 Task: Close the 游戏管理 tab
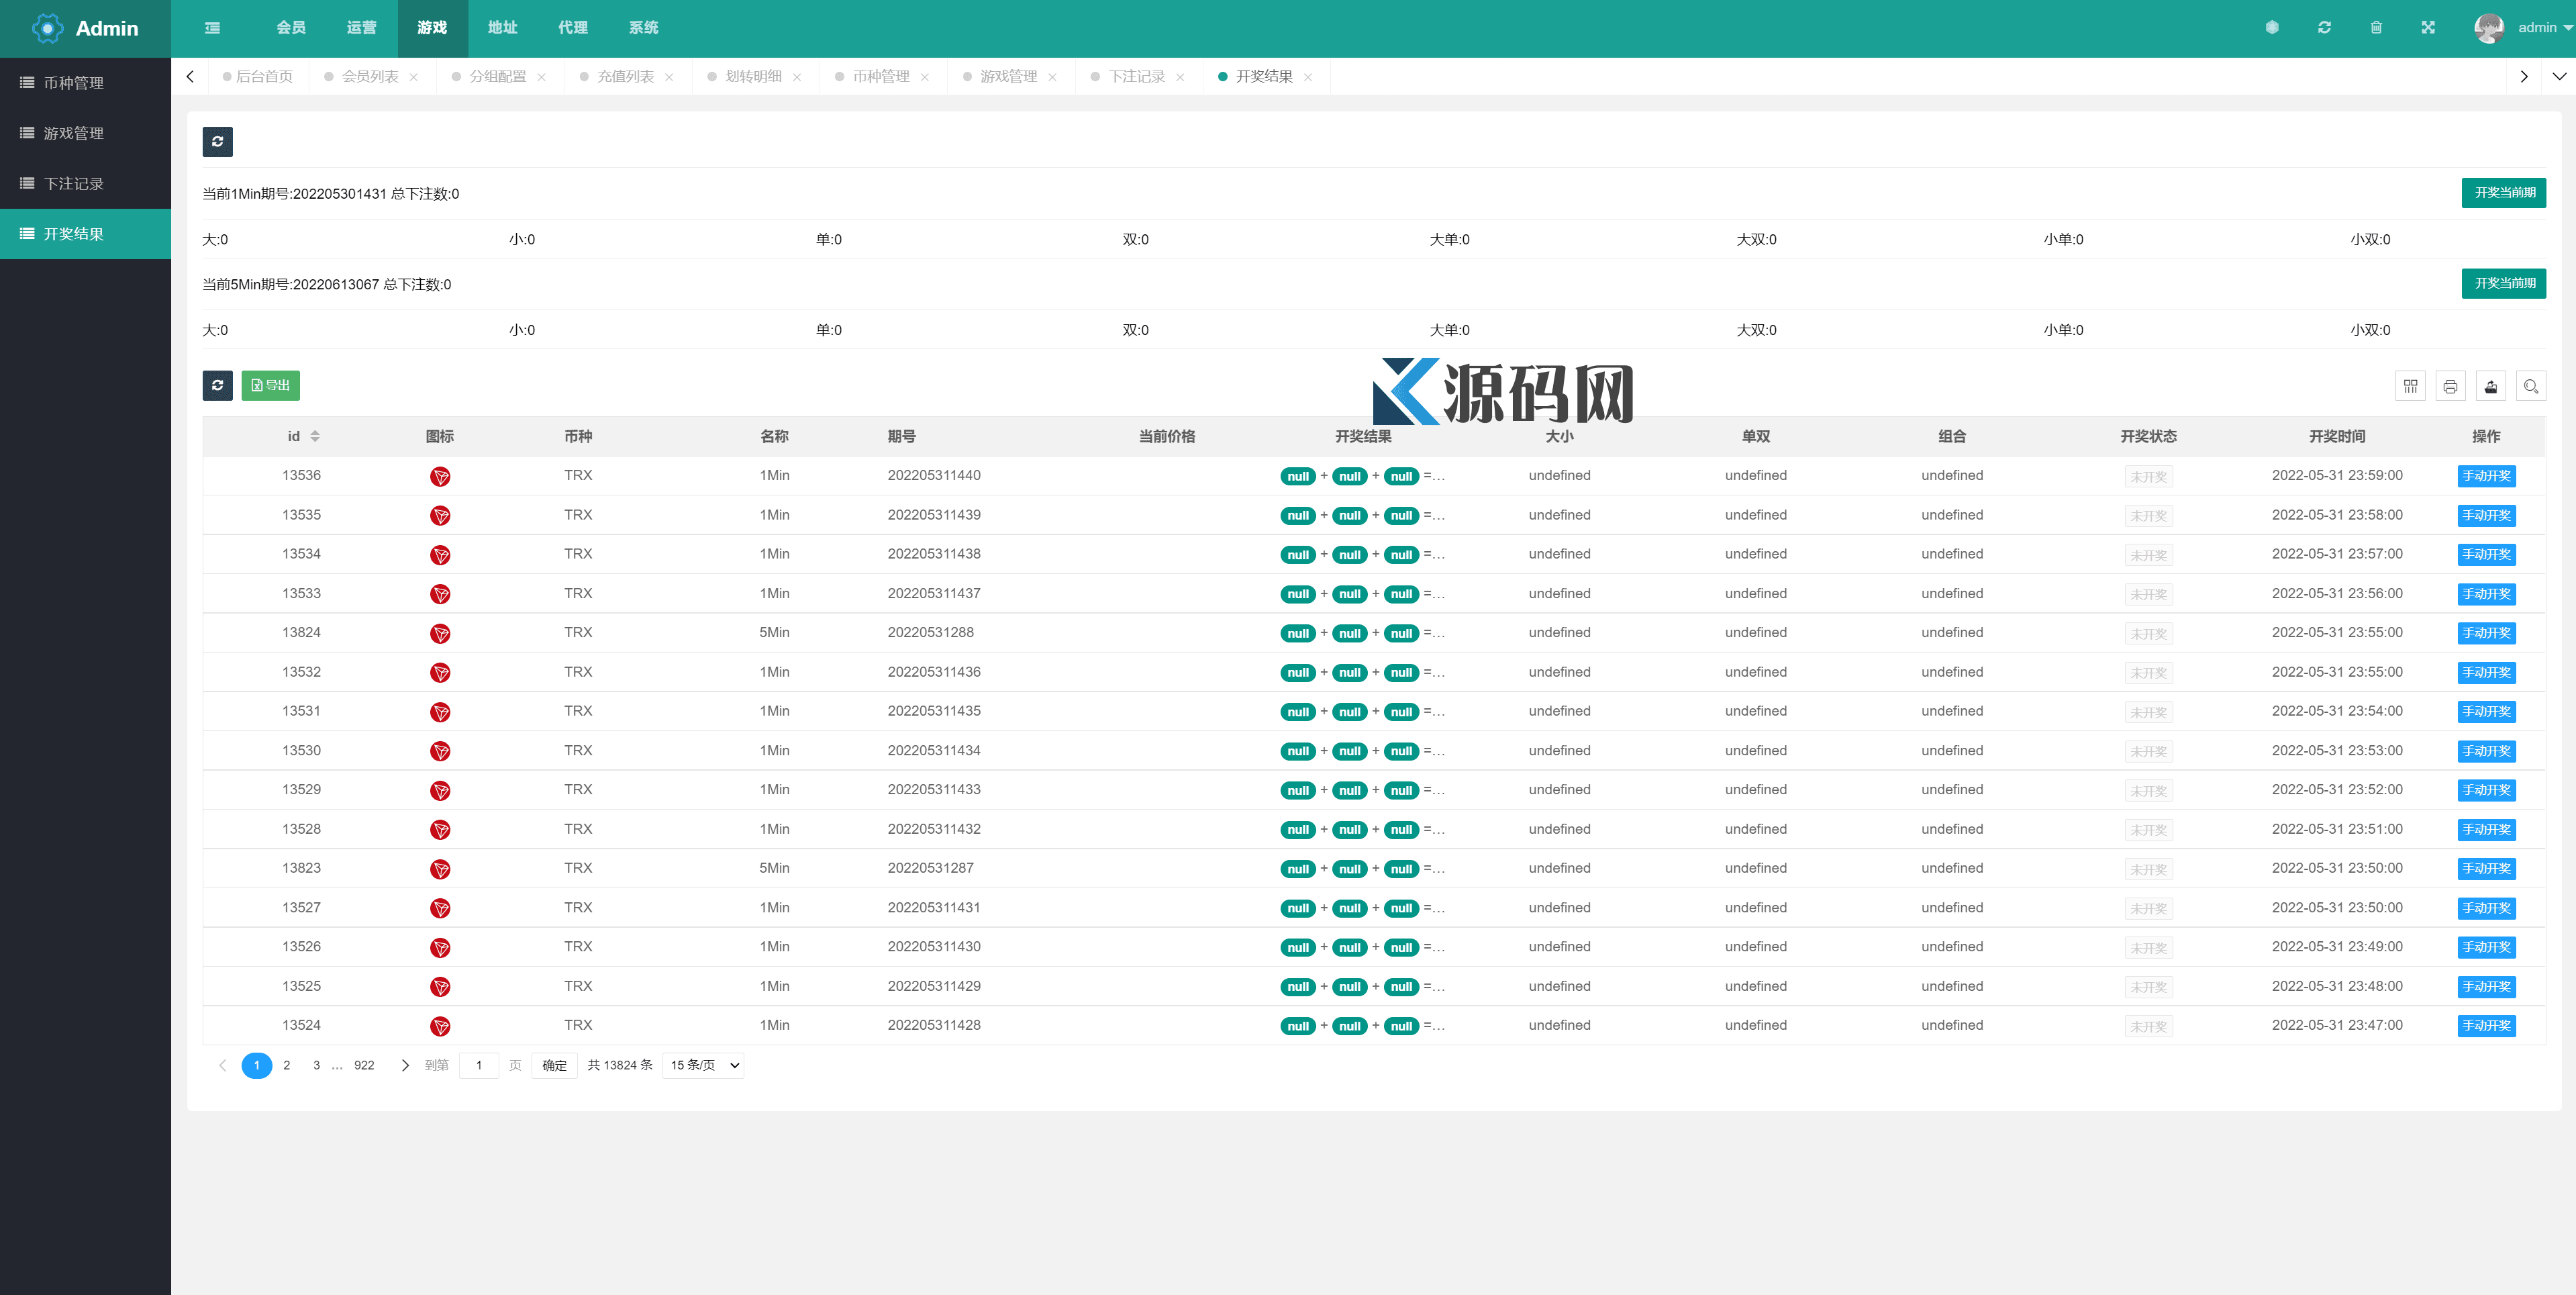click(x=1052, y=77)
